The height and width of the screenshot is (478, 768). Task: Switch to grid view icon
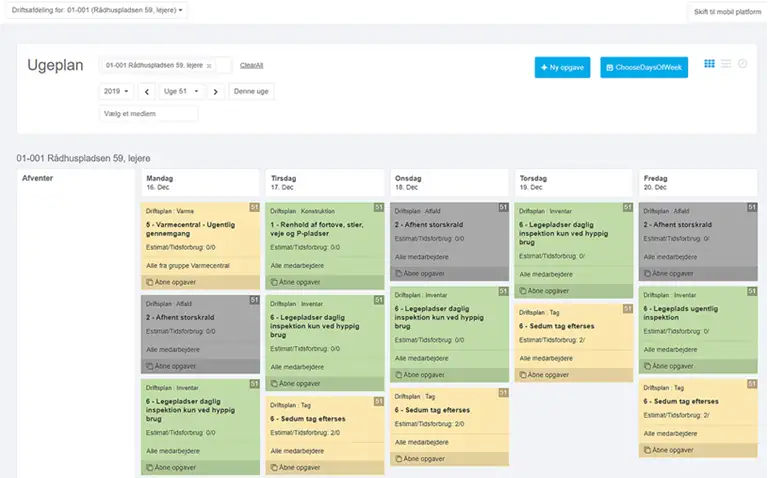click(x=710, y=64)
